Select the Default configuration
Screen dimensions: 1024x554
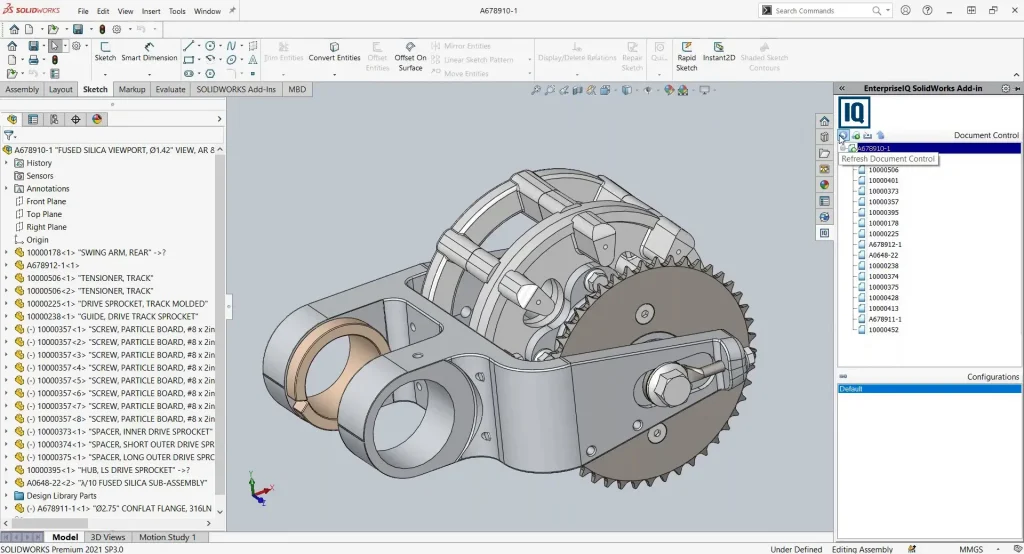[929, 389]
